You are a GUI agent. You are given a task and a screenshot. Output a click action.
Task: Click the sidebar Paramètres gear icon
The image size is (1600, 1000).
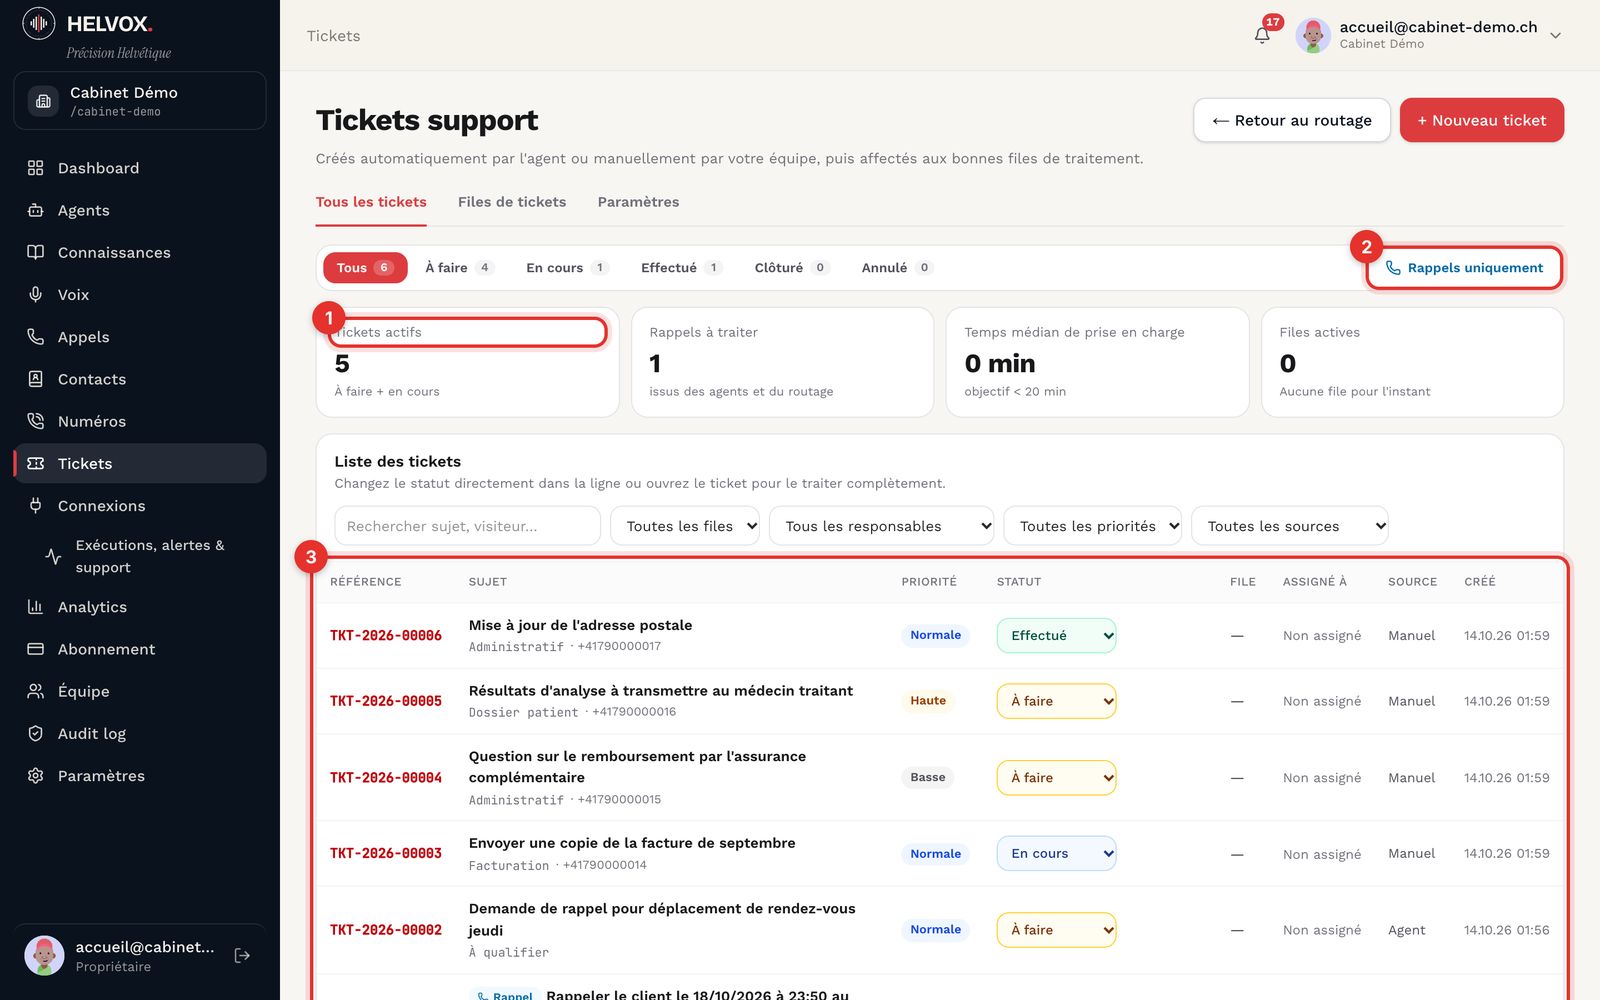[x=36, y=776]
